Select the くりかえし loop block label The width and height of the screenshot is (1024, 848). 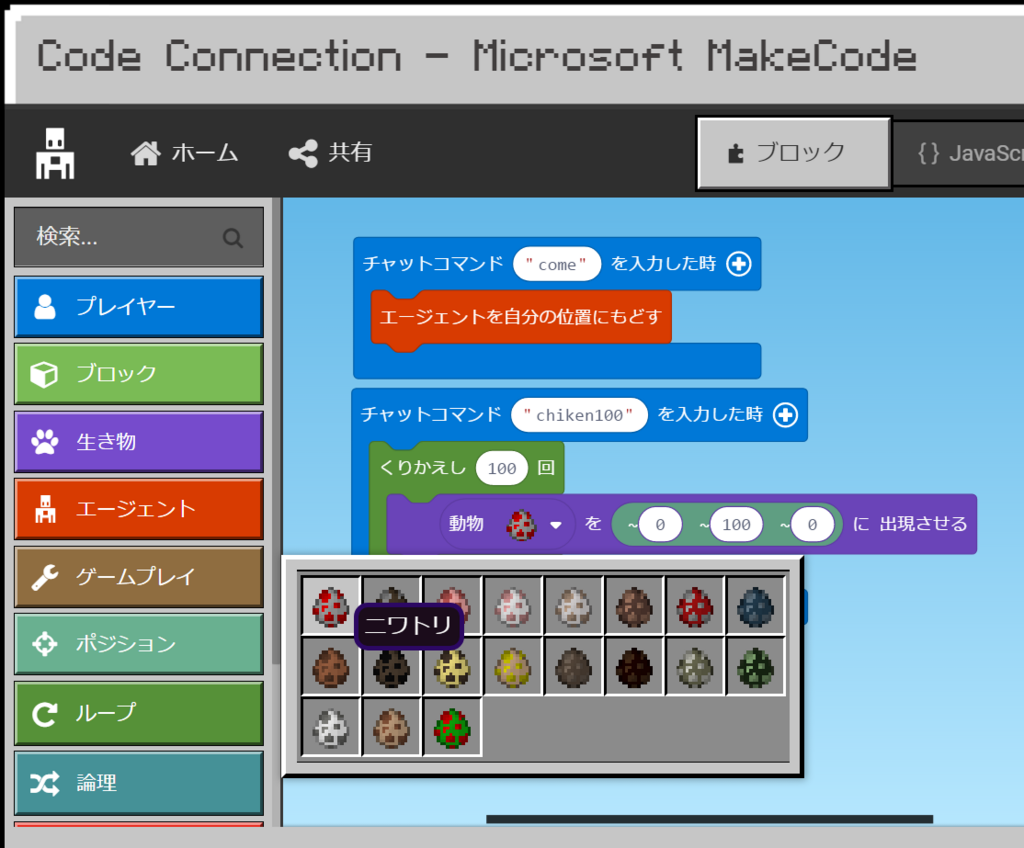423,468
